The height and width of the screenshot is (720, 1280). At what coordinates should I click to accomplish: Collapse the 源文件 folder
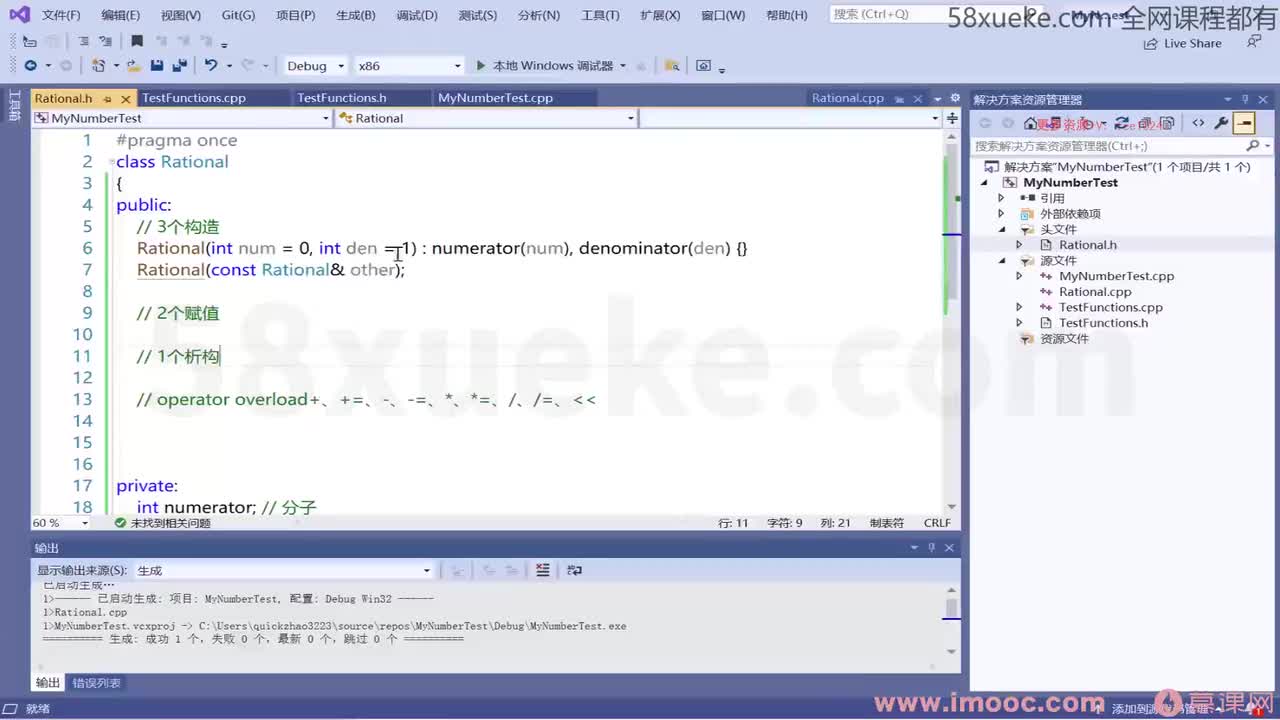1001,261
